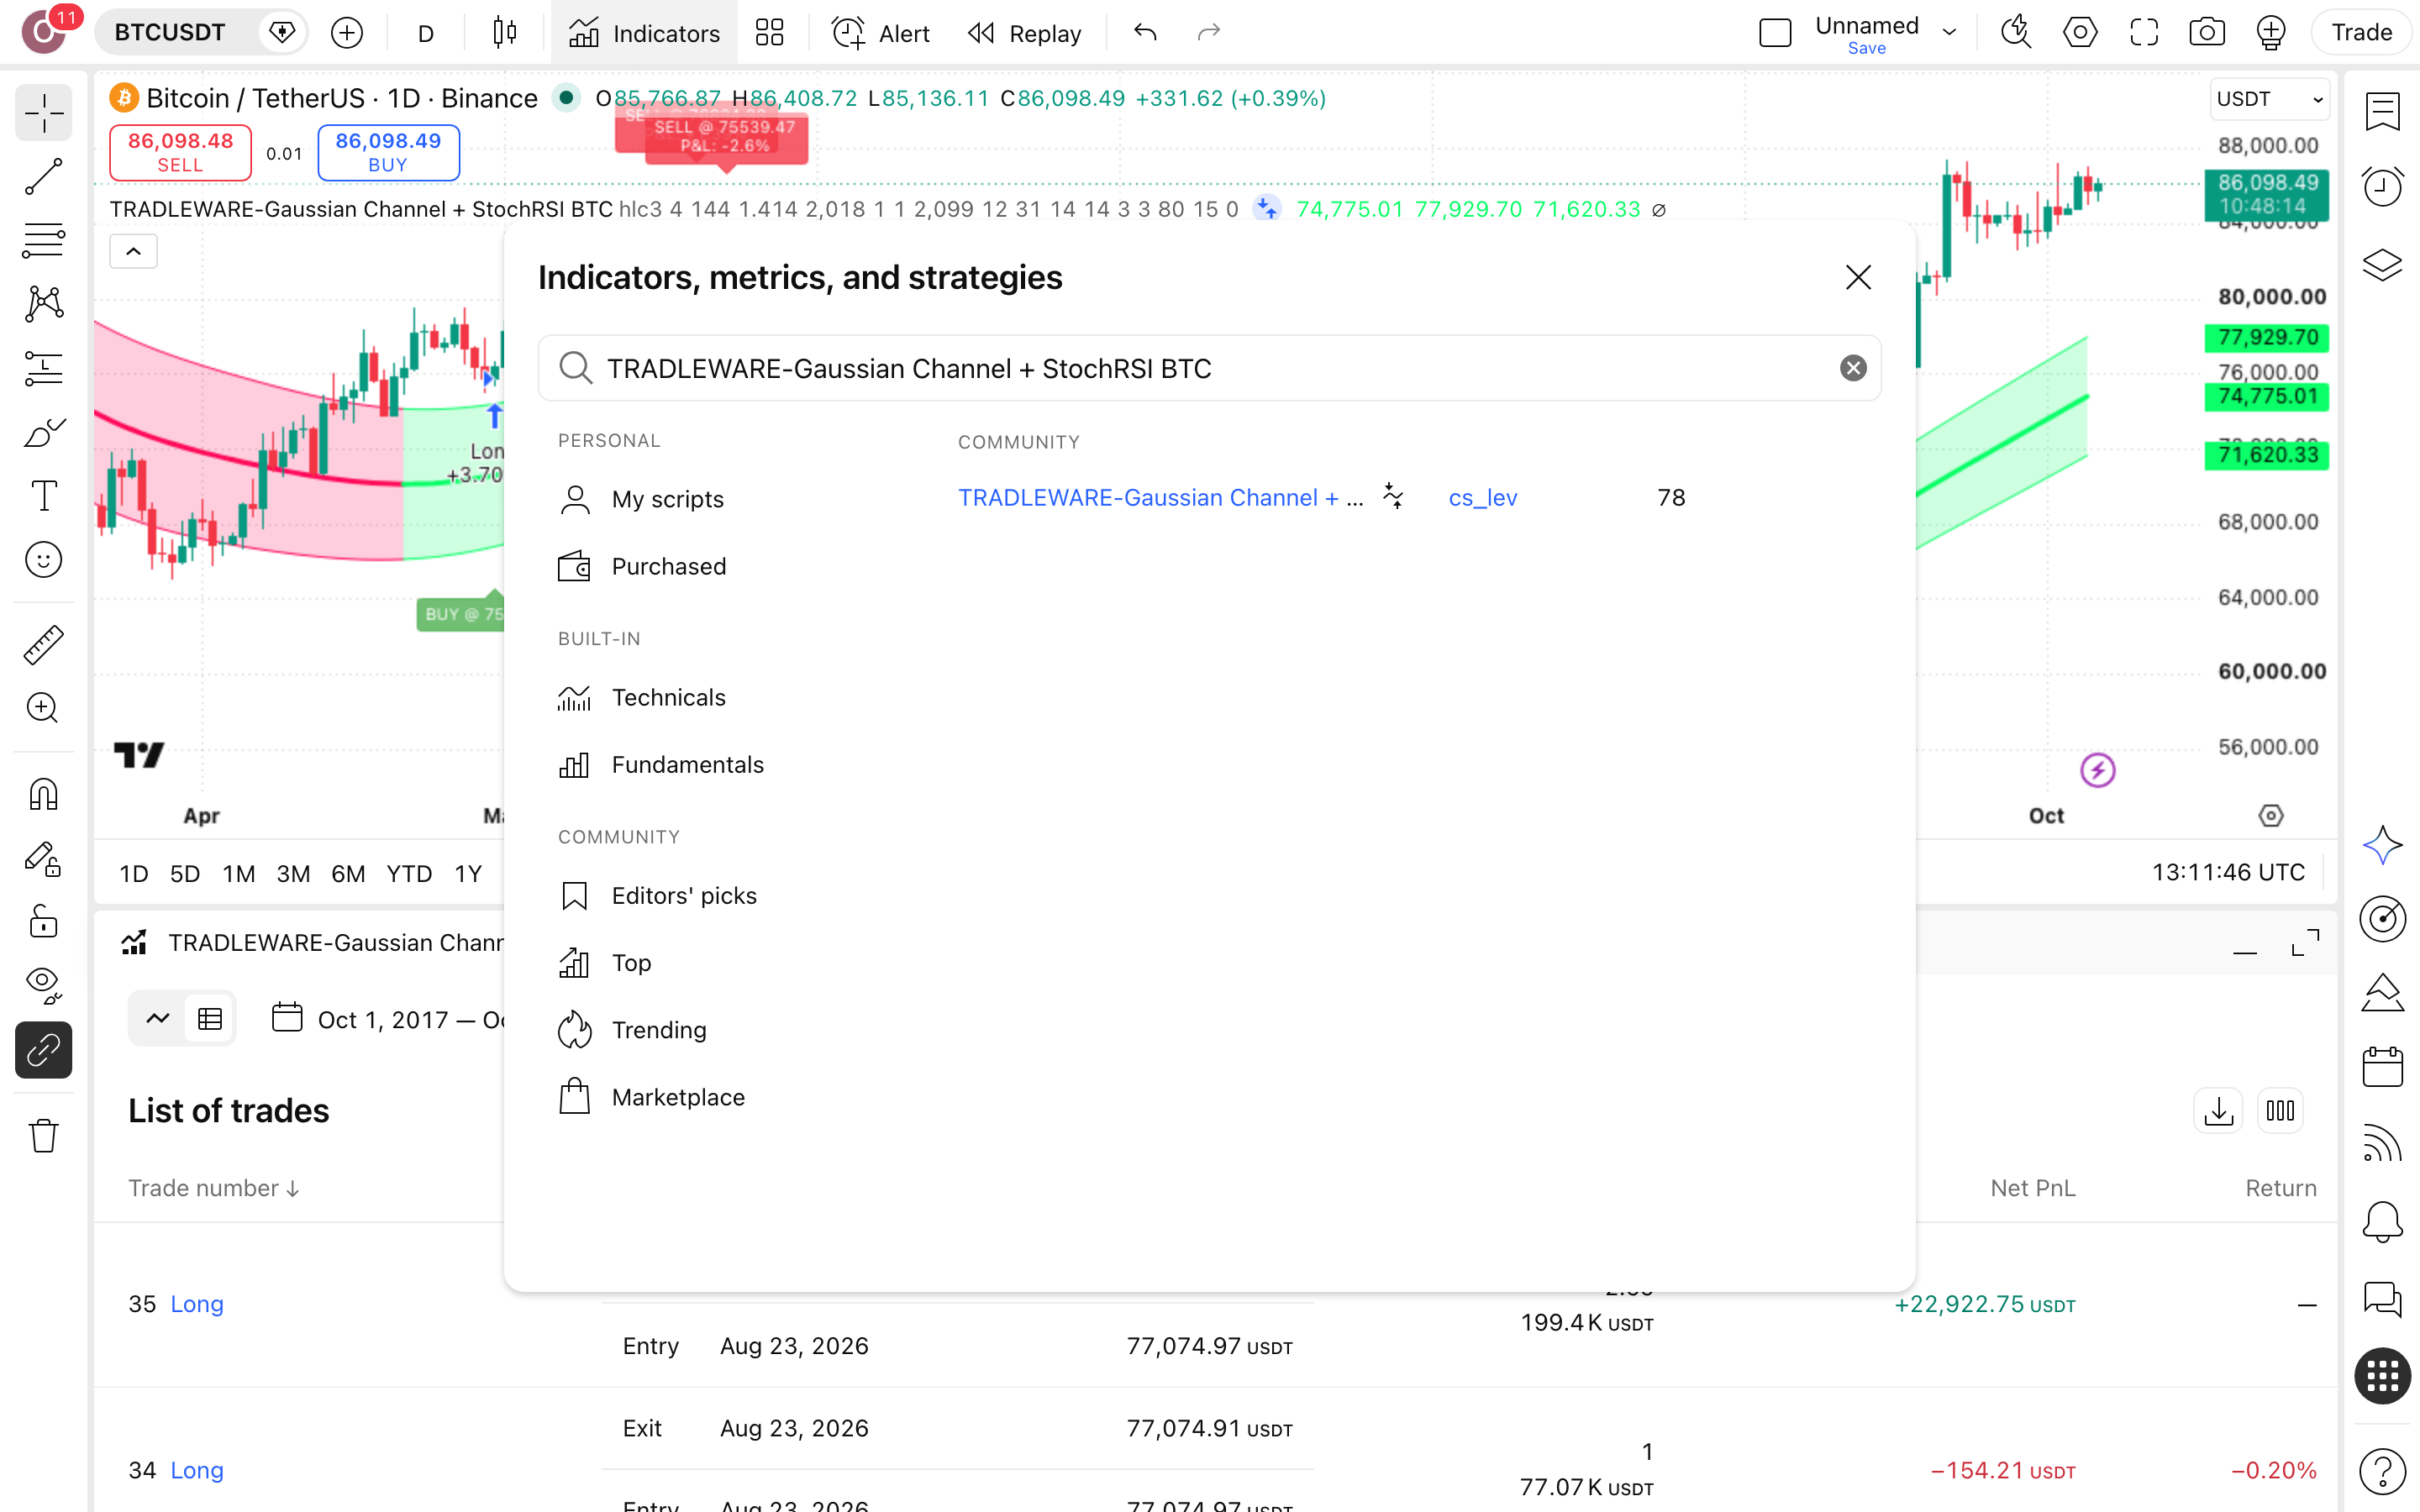Toggle hide all drawings eye icon
This screenshot has width=2420, height=1512.
[x=43, y=985]
